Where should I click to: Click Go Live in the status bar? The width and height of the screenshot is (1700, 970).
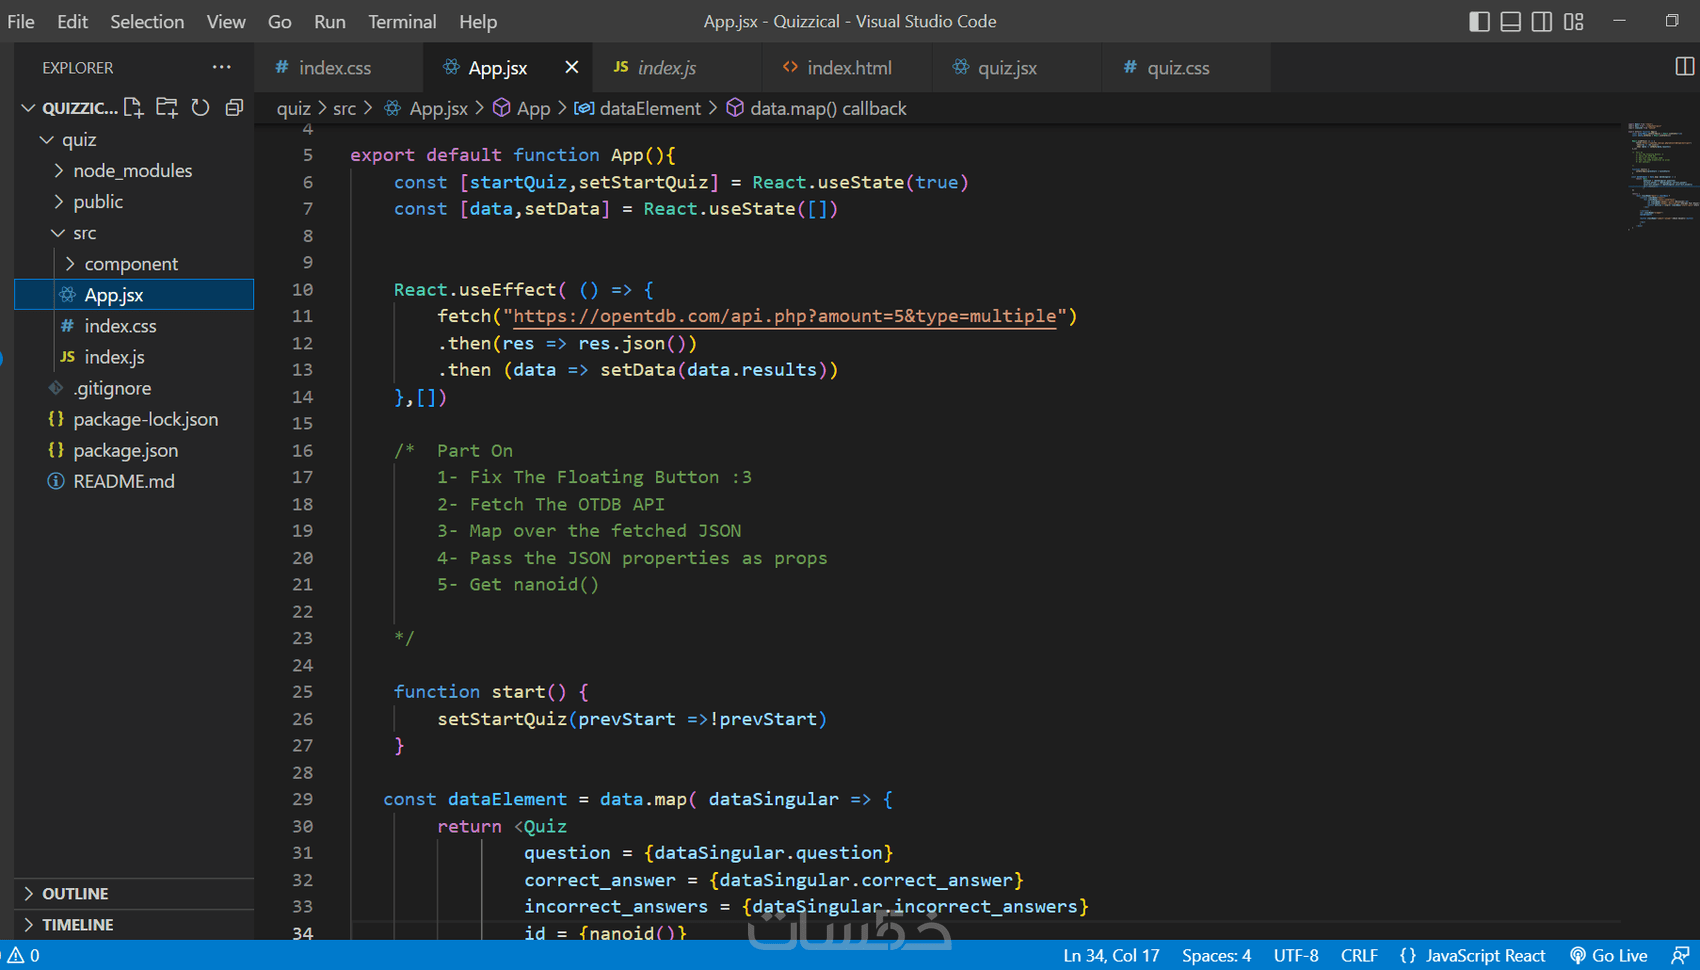pos(1608,955)
